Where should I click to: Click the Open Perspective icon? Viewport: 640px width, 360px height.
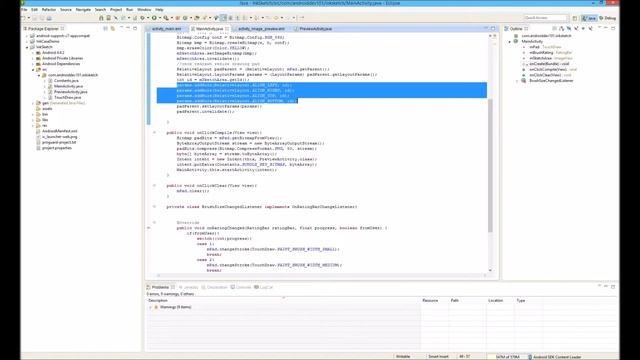pyautogui.click(x=575, y=18)
